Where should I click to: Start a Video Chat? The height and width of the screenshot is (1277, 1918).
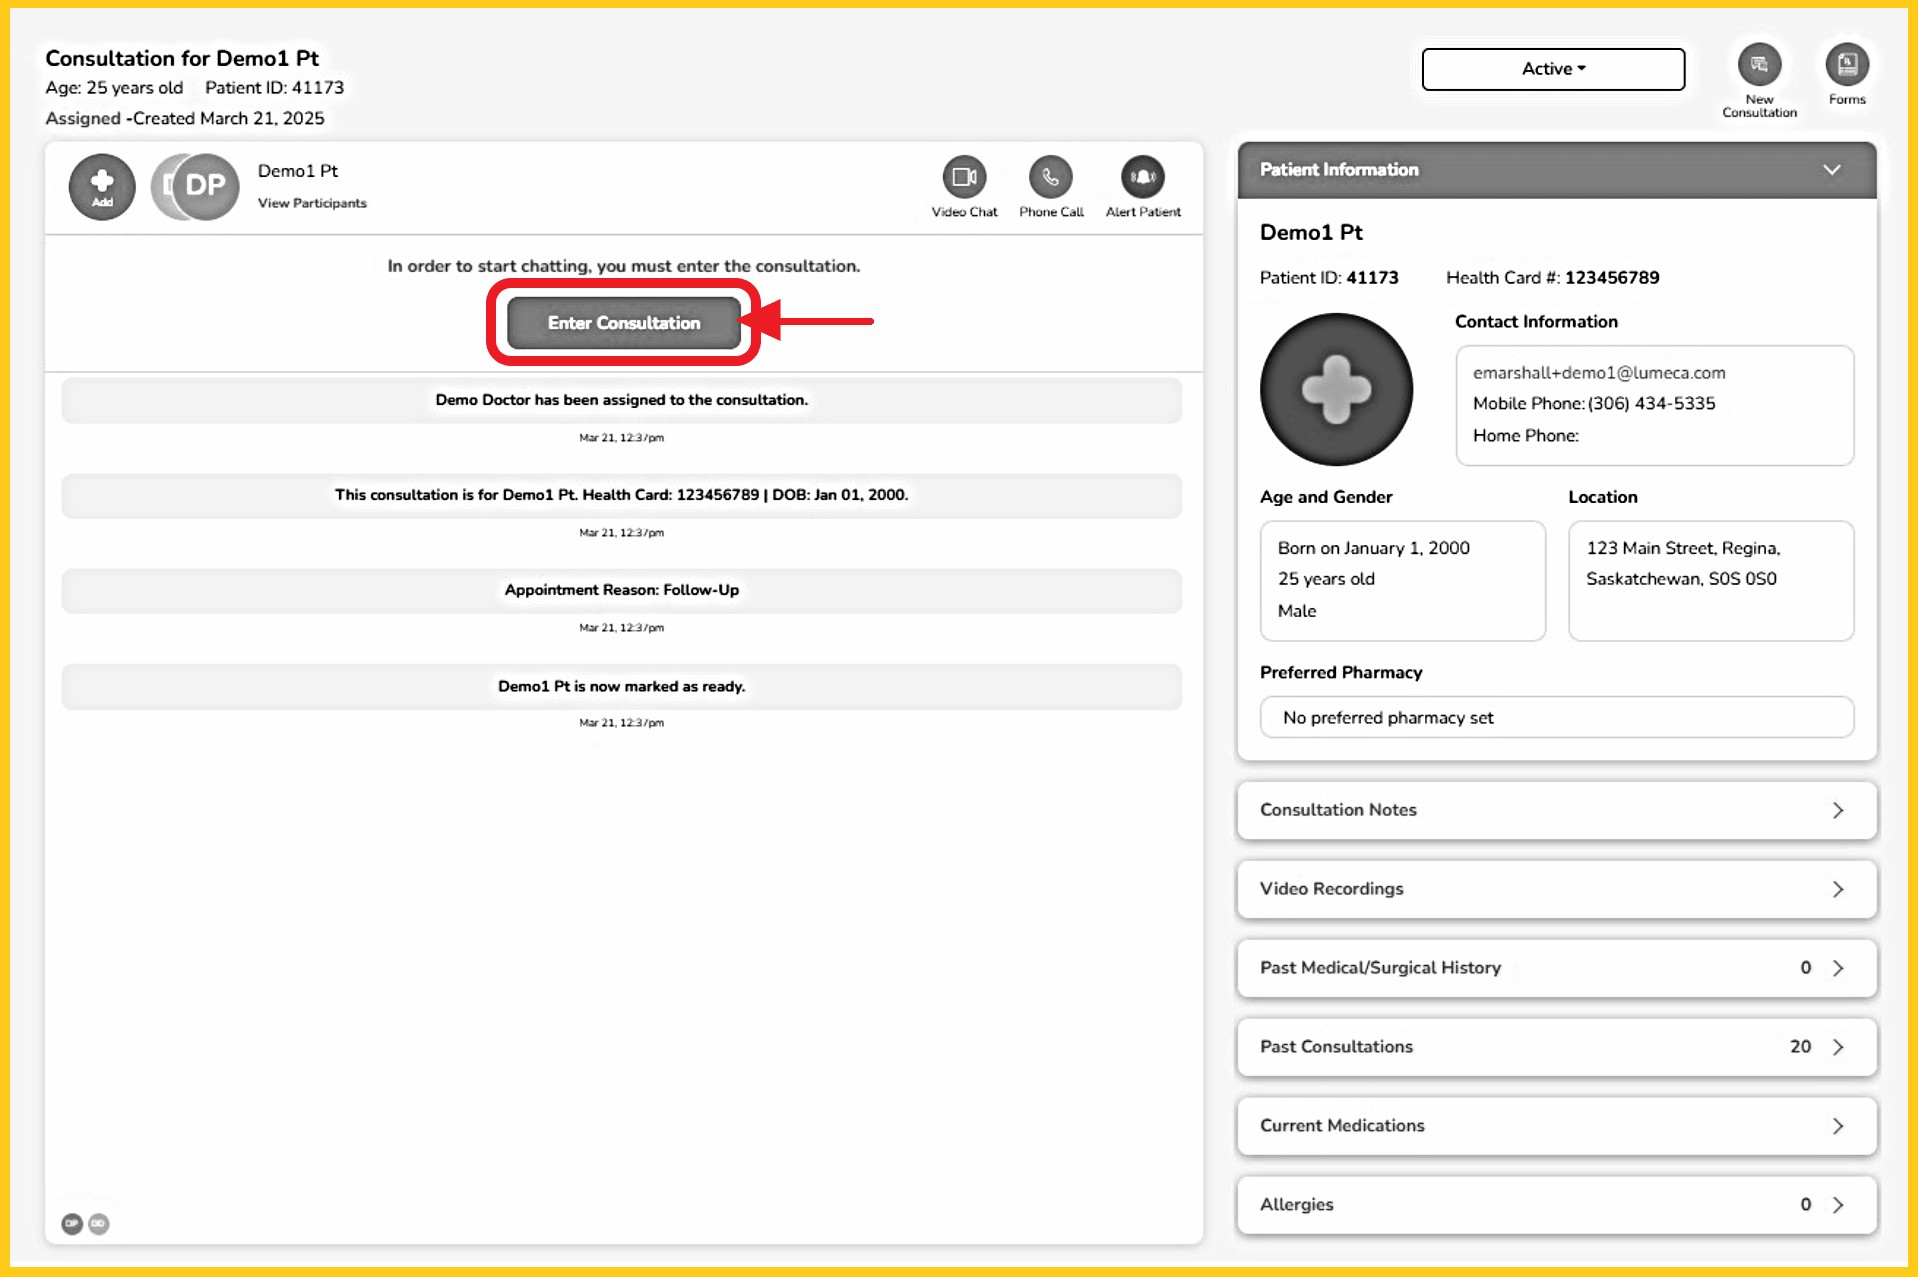(x=963, y=178)
